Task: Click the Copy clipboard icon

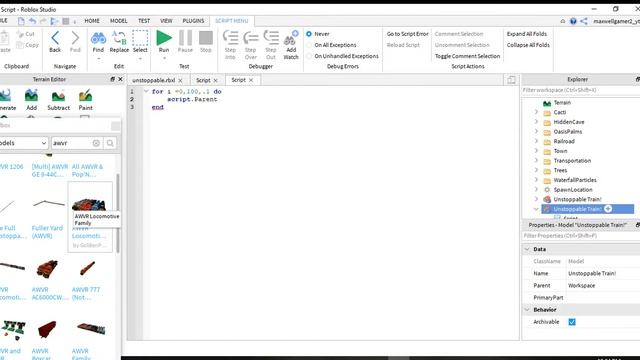Action: [x=20, y=45]
